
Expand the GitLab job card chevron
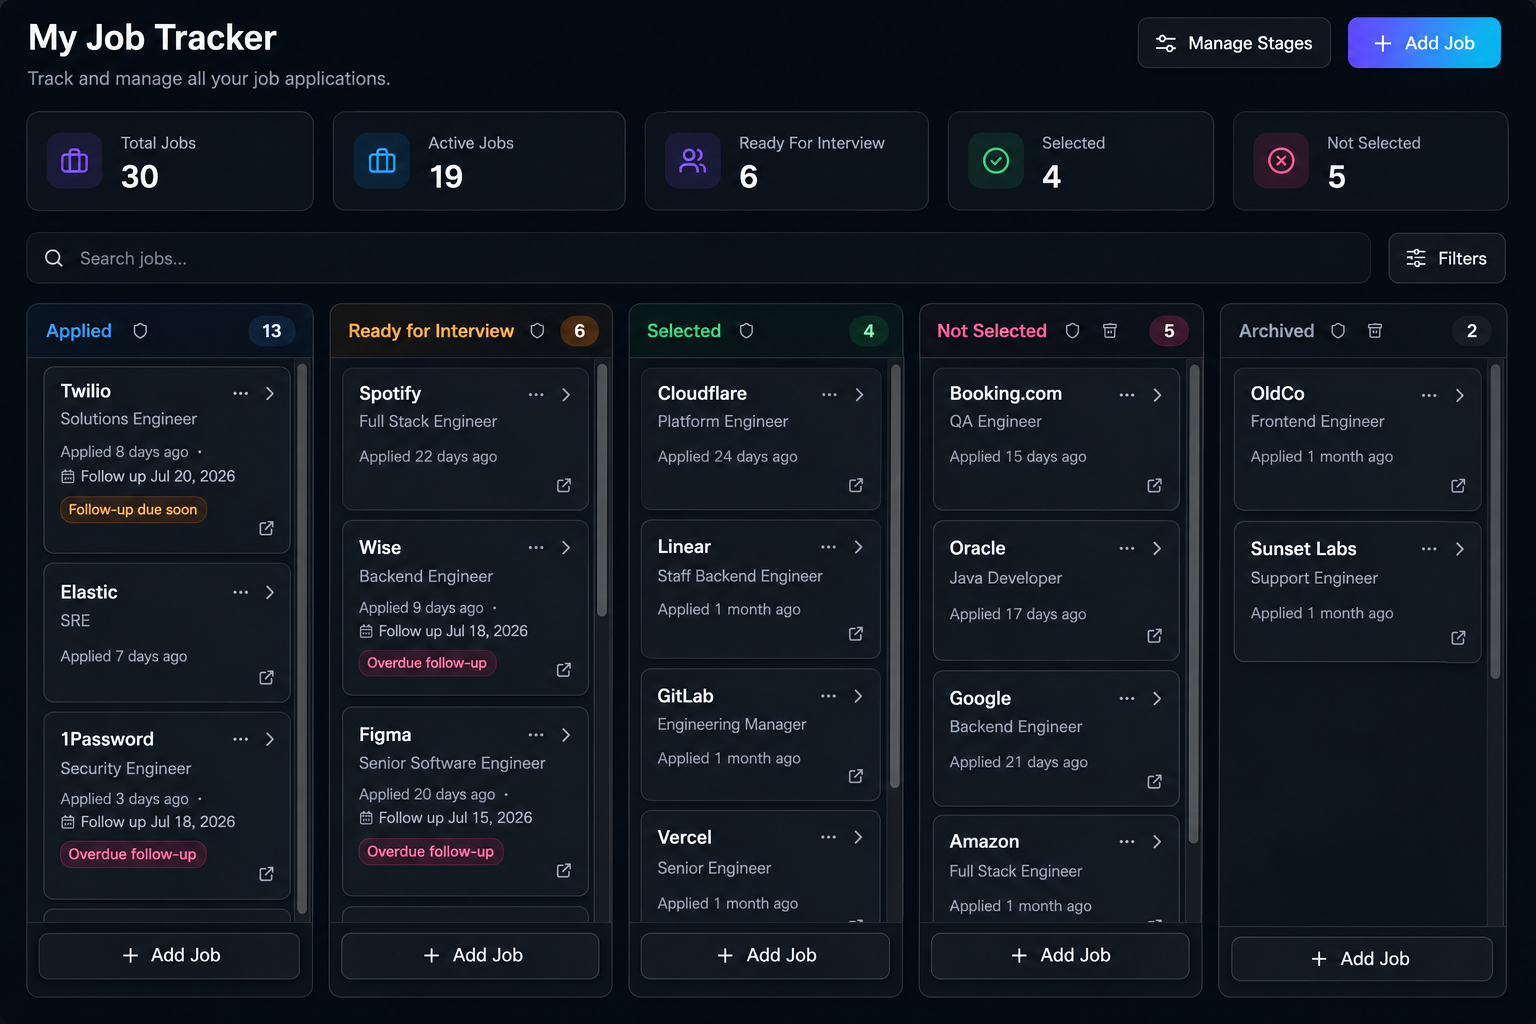tap(858, 696)
